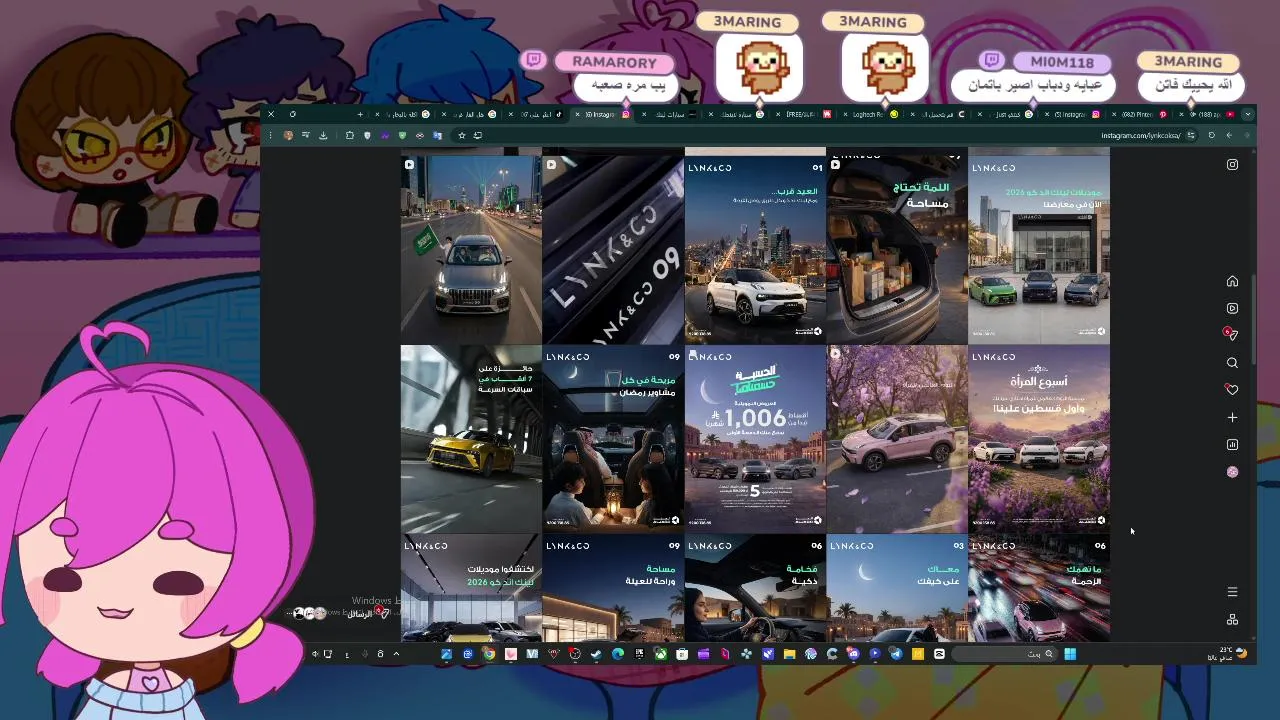Click the Windows Start button

[1070, 654]
